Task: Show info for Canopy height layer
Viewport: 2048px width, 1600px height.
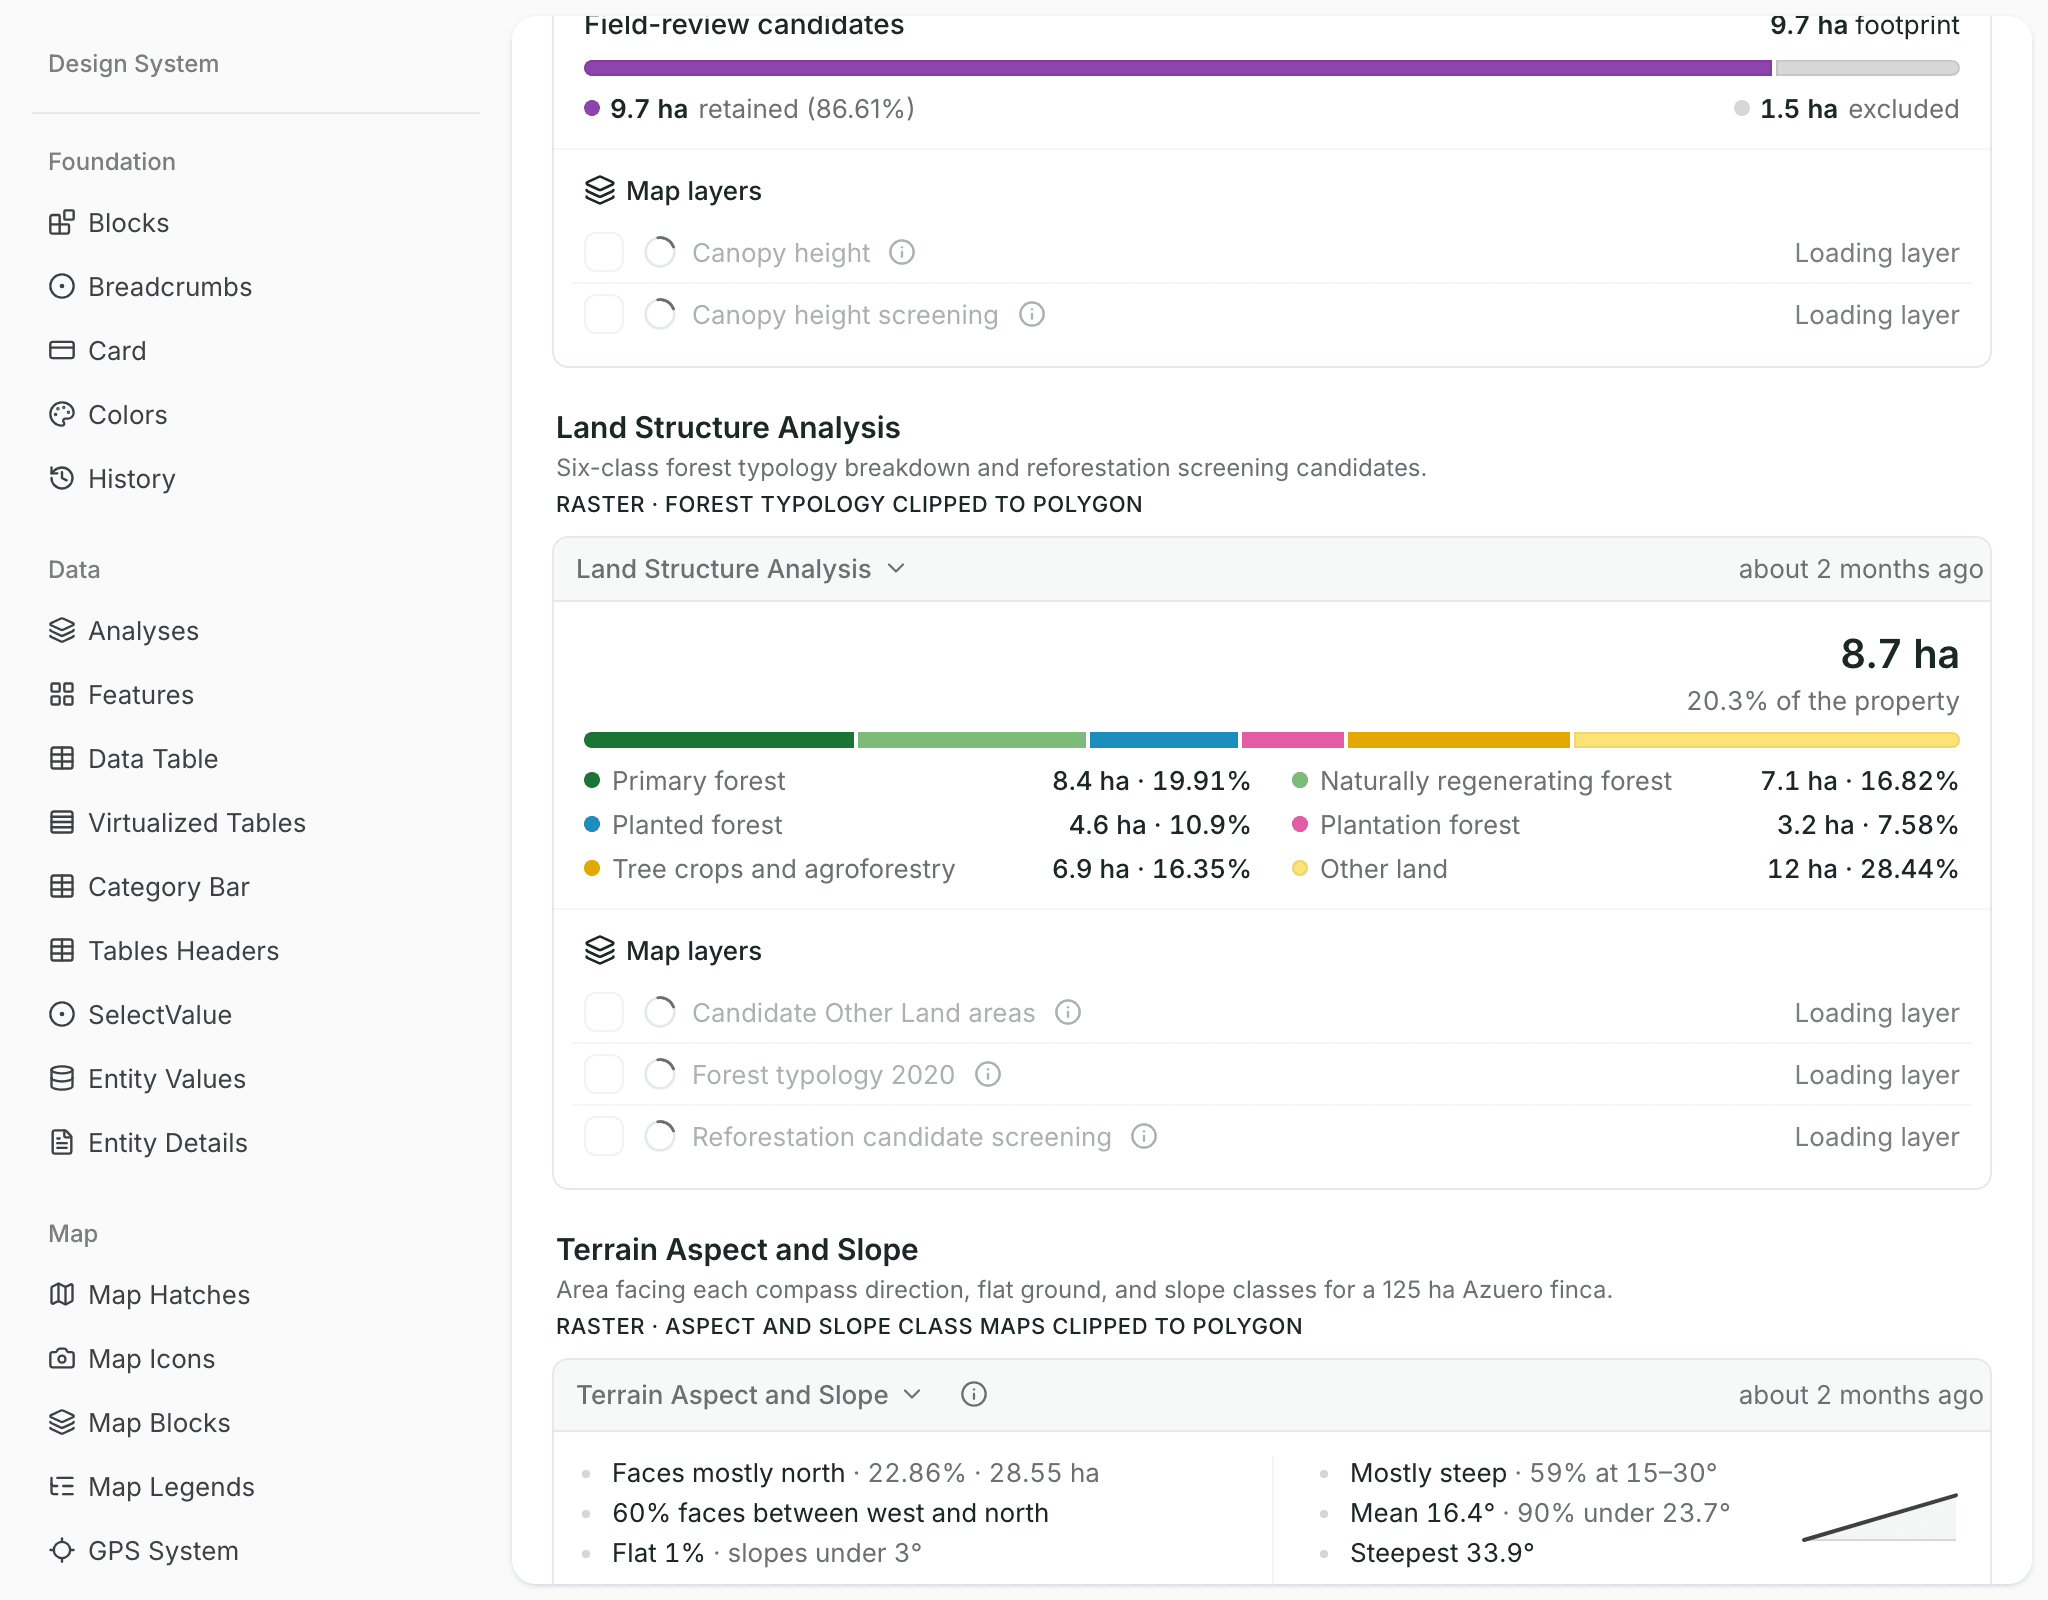Action: coord(902,253)
